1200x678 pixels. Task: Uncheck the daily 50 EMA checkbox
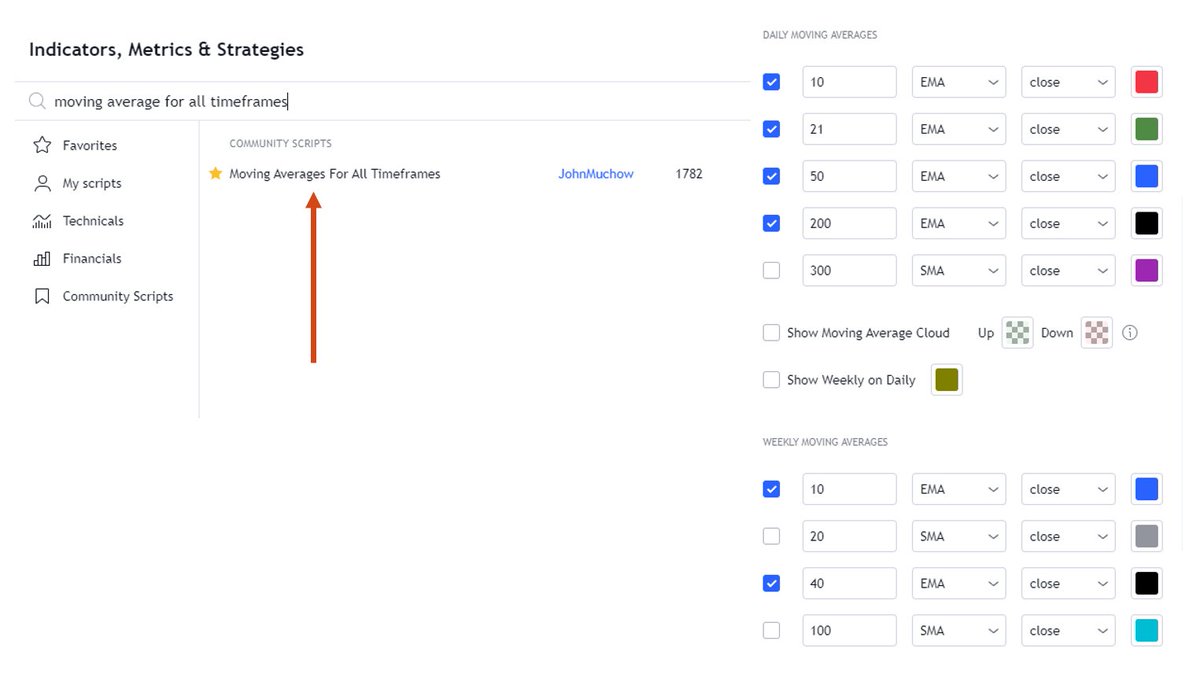pos(771,176)
